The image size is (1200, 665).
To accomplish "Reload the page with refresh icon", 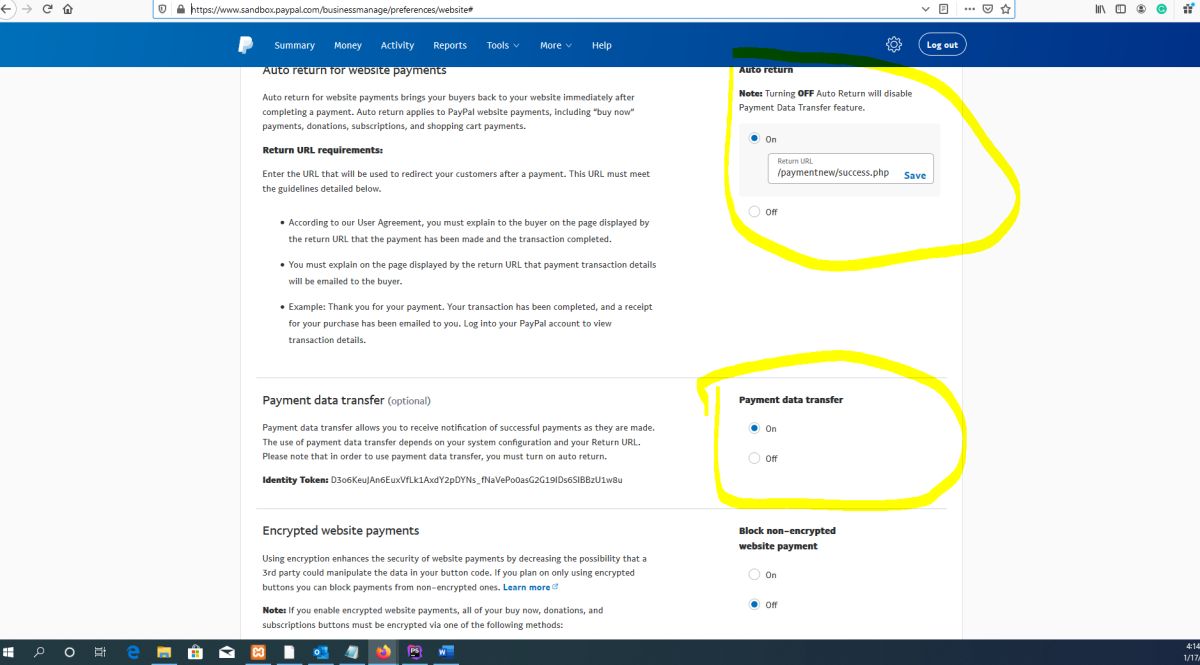I will (x=47, y=8).
